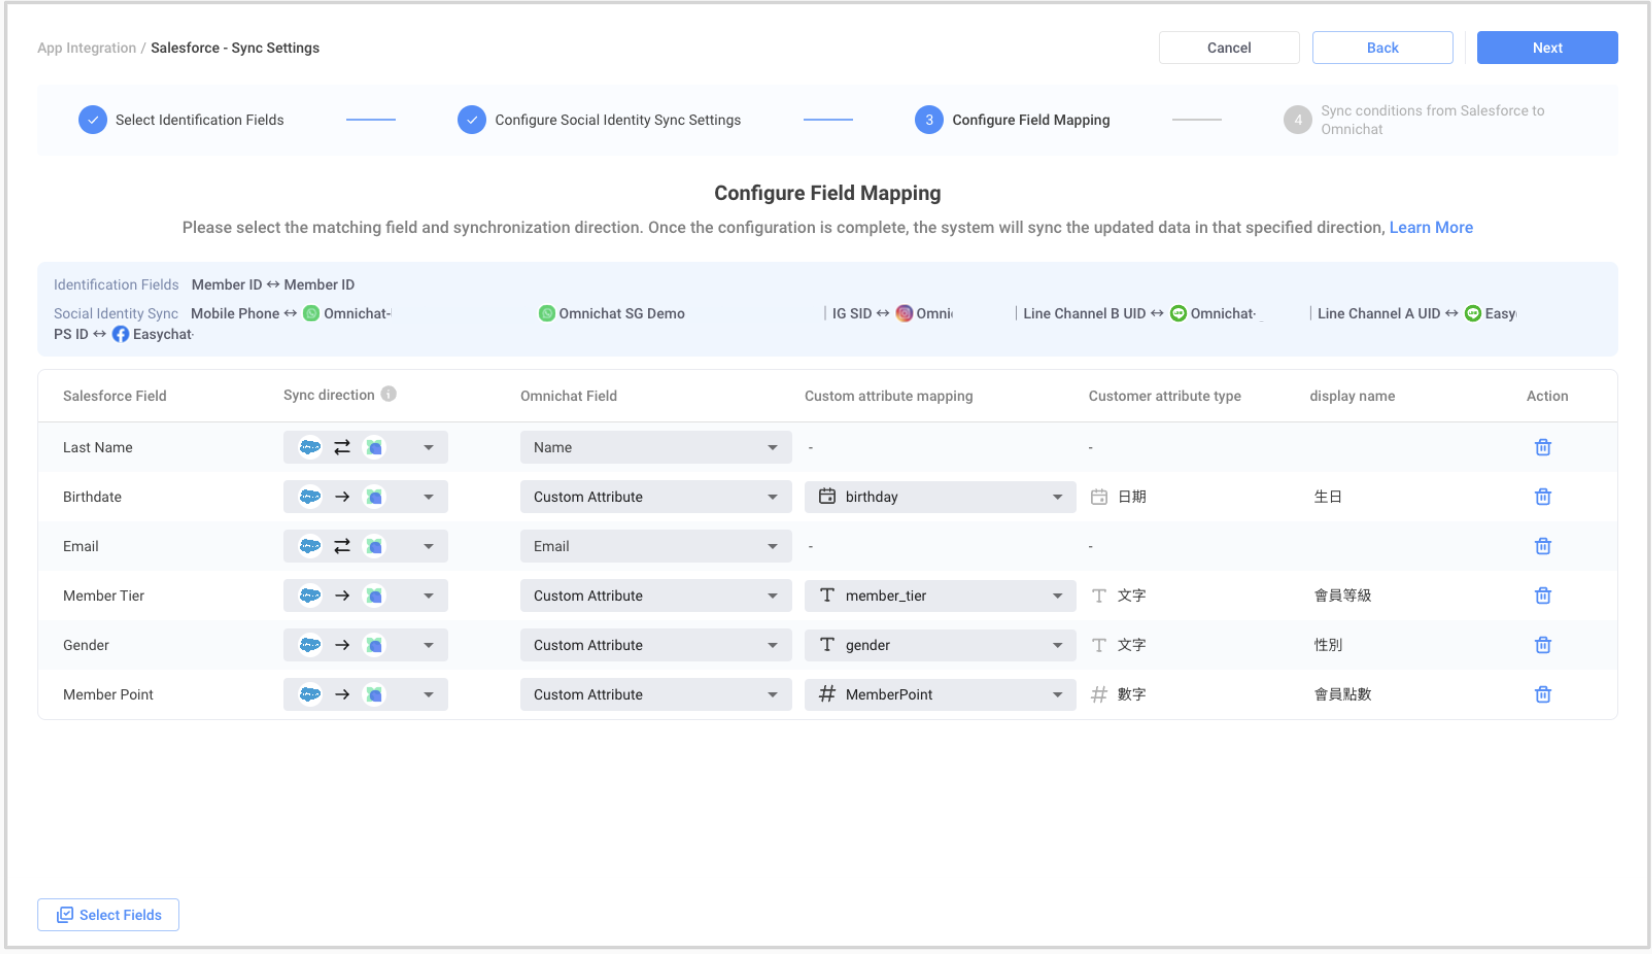Open the Learn More link

[x=1430, y=227]
